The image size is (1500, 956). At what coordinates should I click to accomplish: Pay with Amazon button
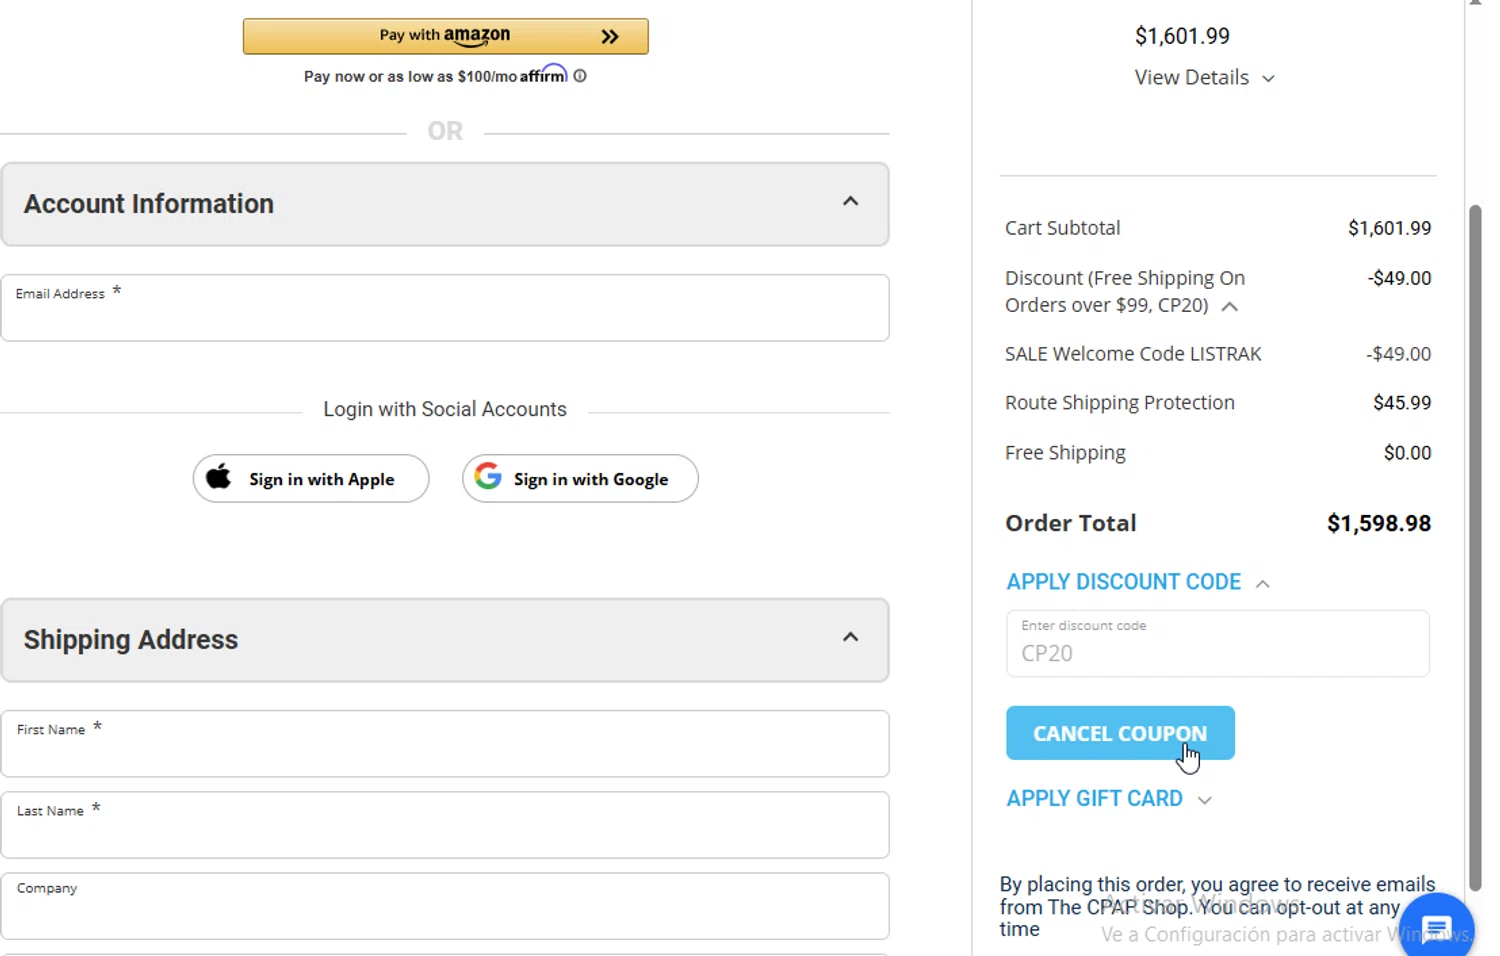click(445, 36)
